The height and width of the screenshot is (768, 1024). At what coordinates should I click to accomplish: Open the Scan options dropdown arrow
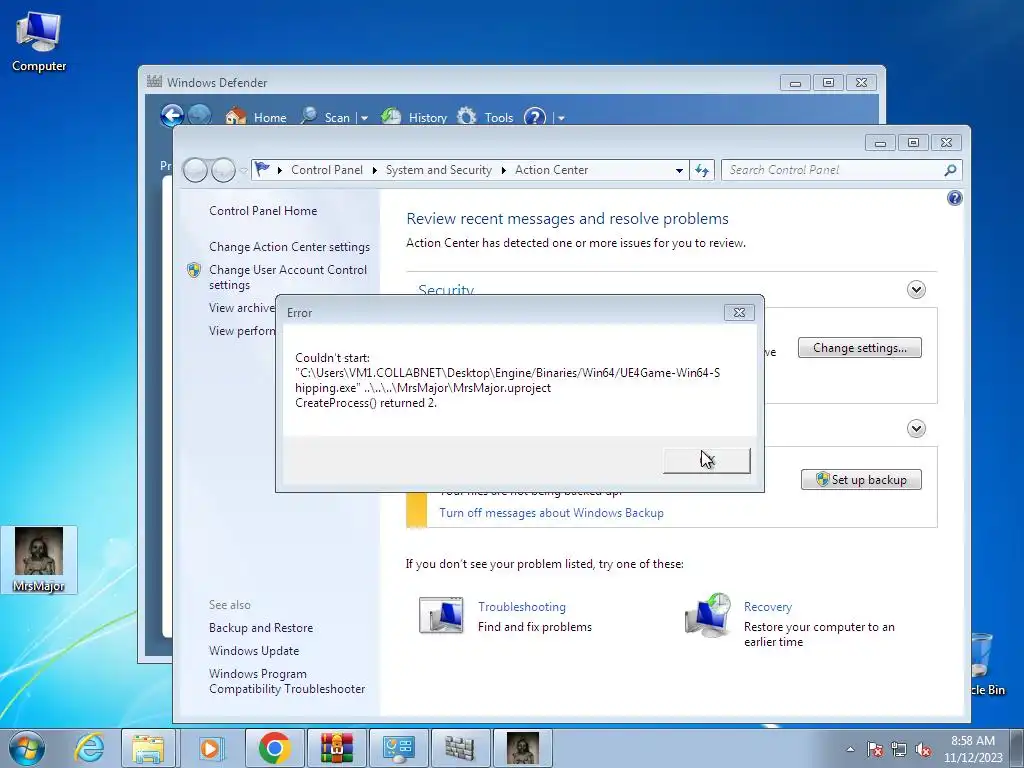[x=364, y=118]
